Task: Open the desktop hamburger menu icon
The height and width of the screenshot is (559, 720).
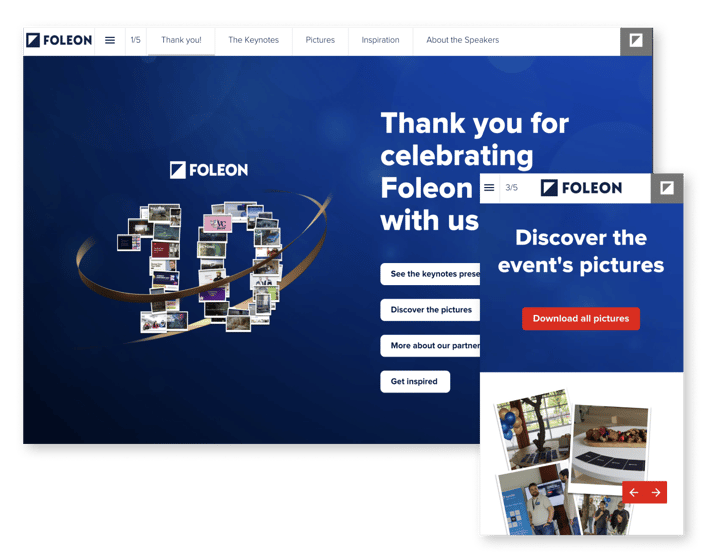Action: [110, 41]
